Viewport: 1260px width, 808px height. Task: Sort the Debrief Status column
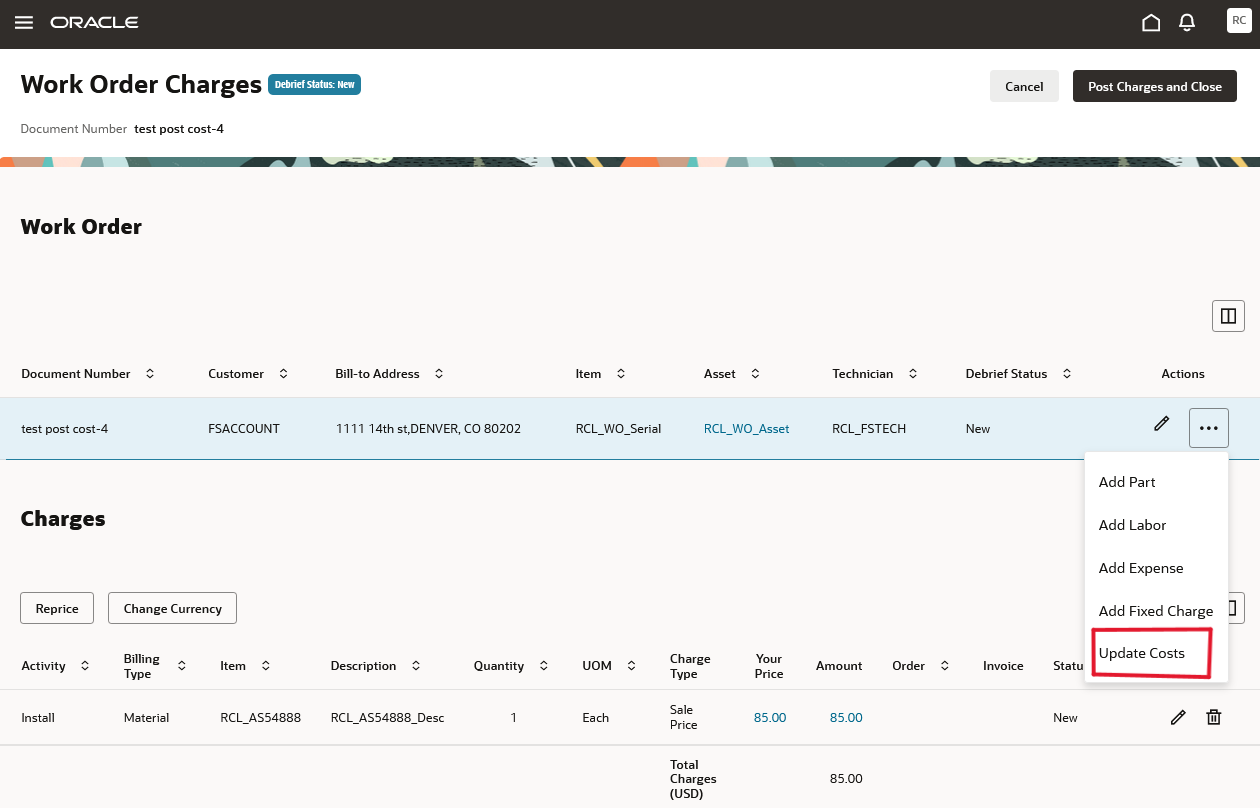1068,373
